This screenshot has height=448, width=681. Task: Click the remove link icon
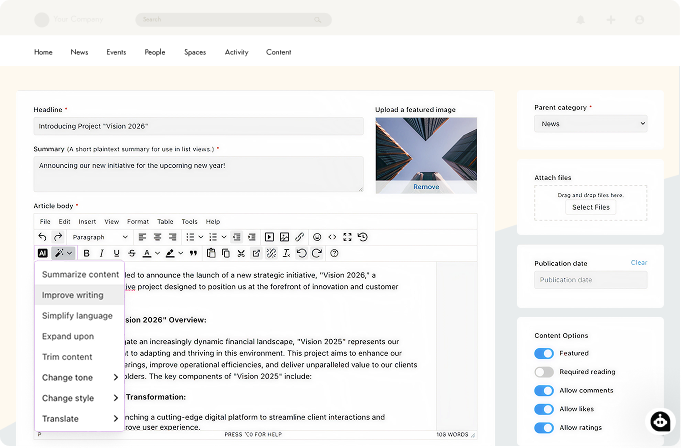(271, 253)
